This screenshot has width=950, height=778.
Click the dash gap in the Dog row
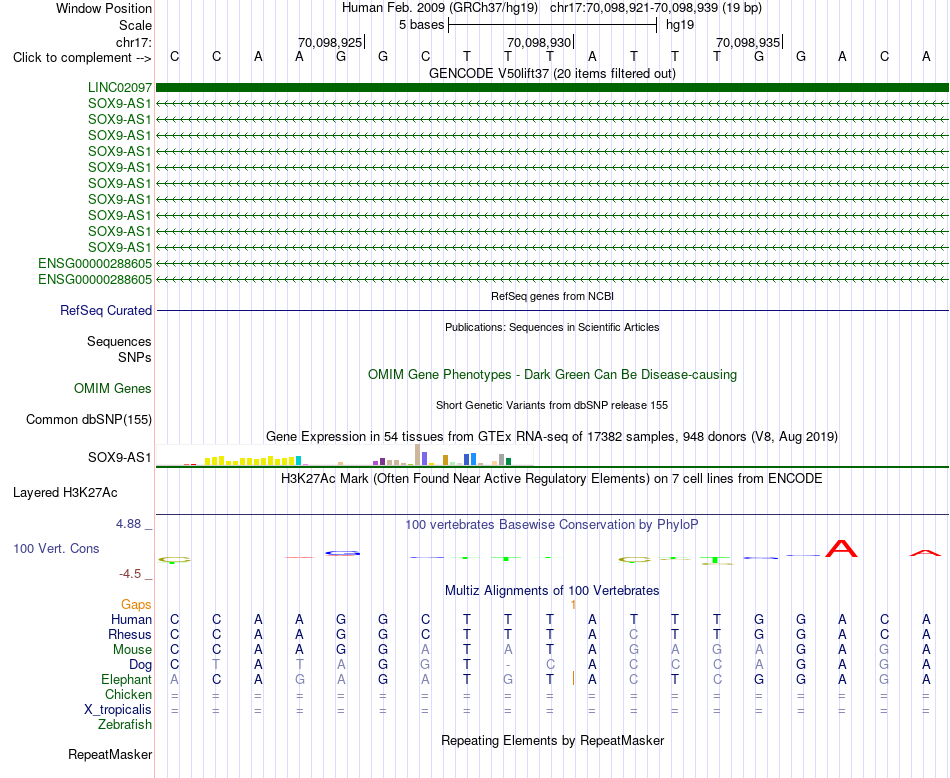(508, 665)
